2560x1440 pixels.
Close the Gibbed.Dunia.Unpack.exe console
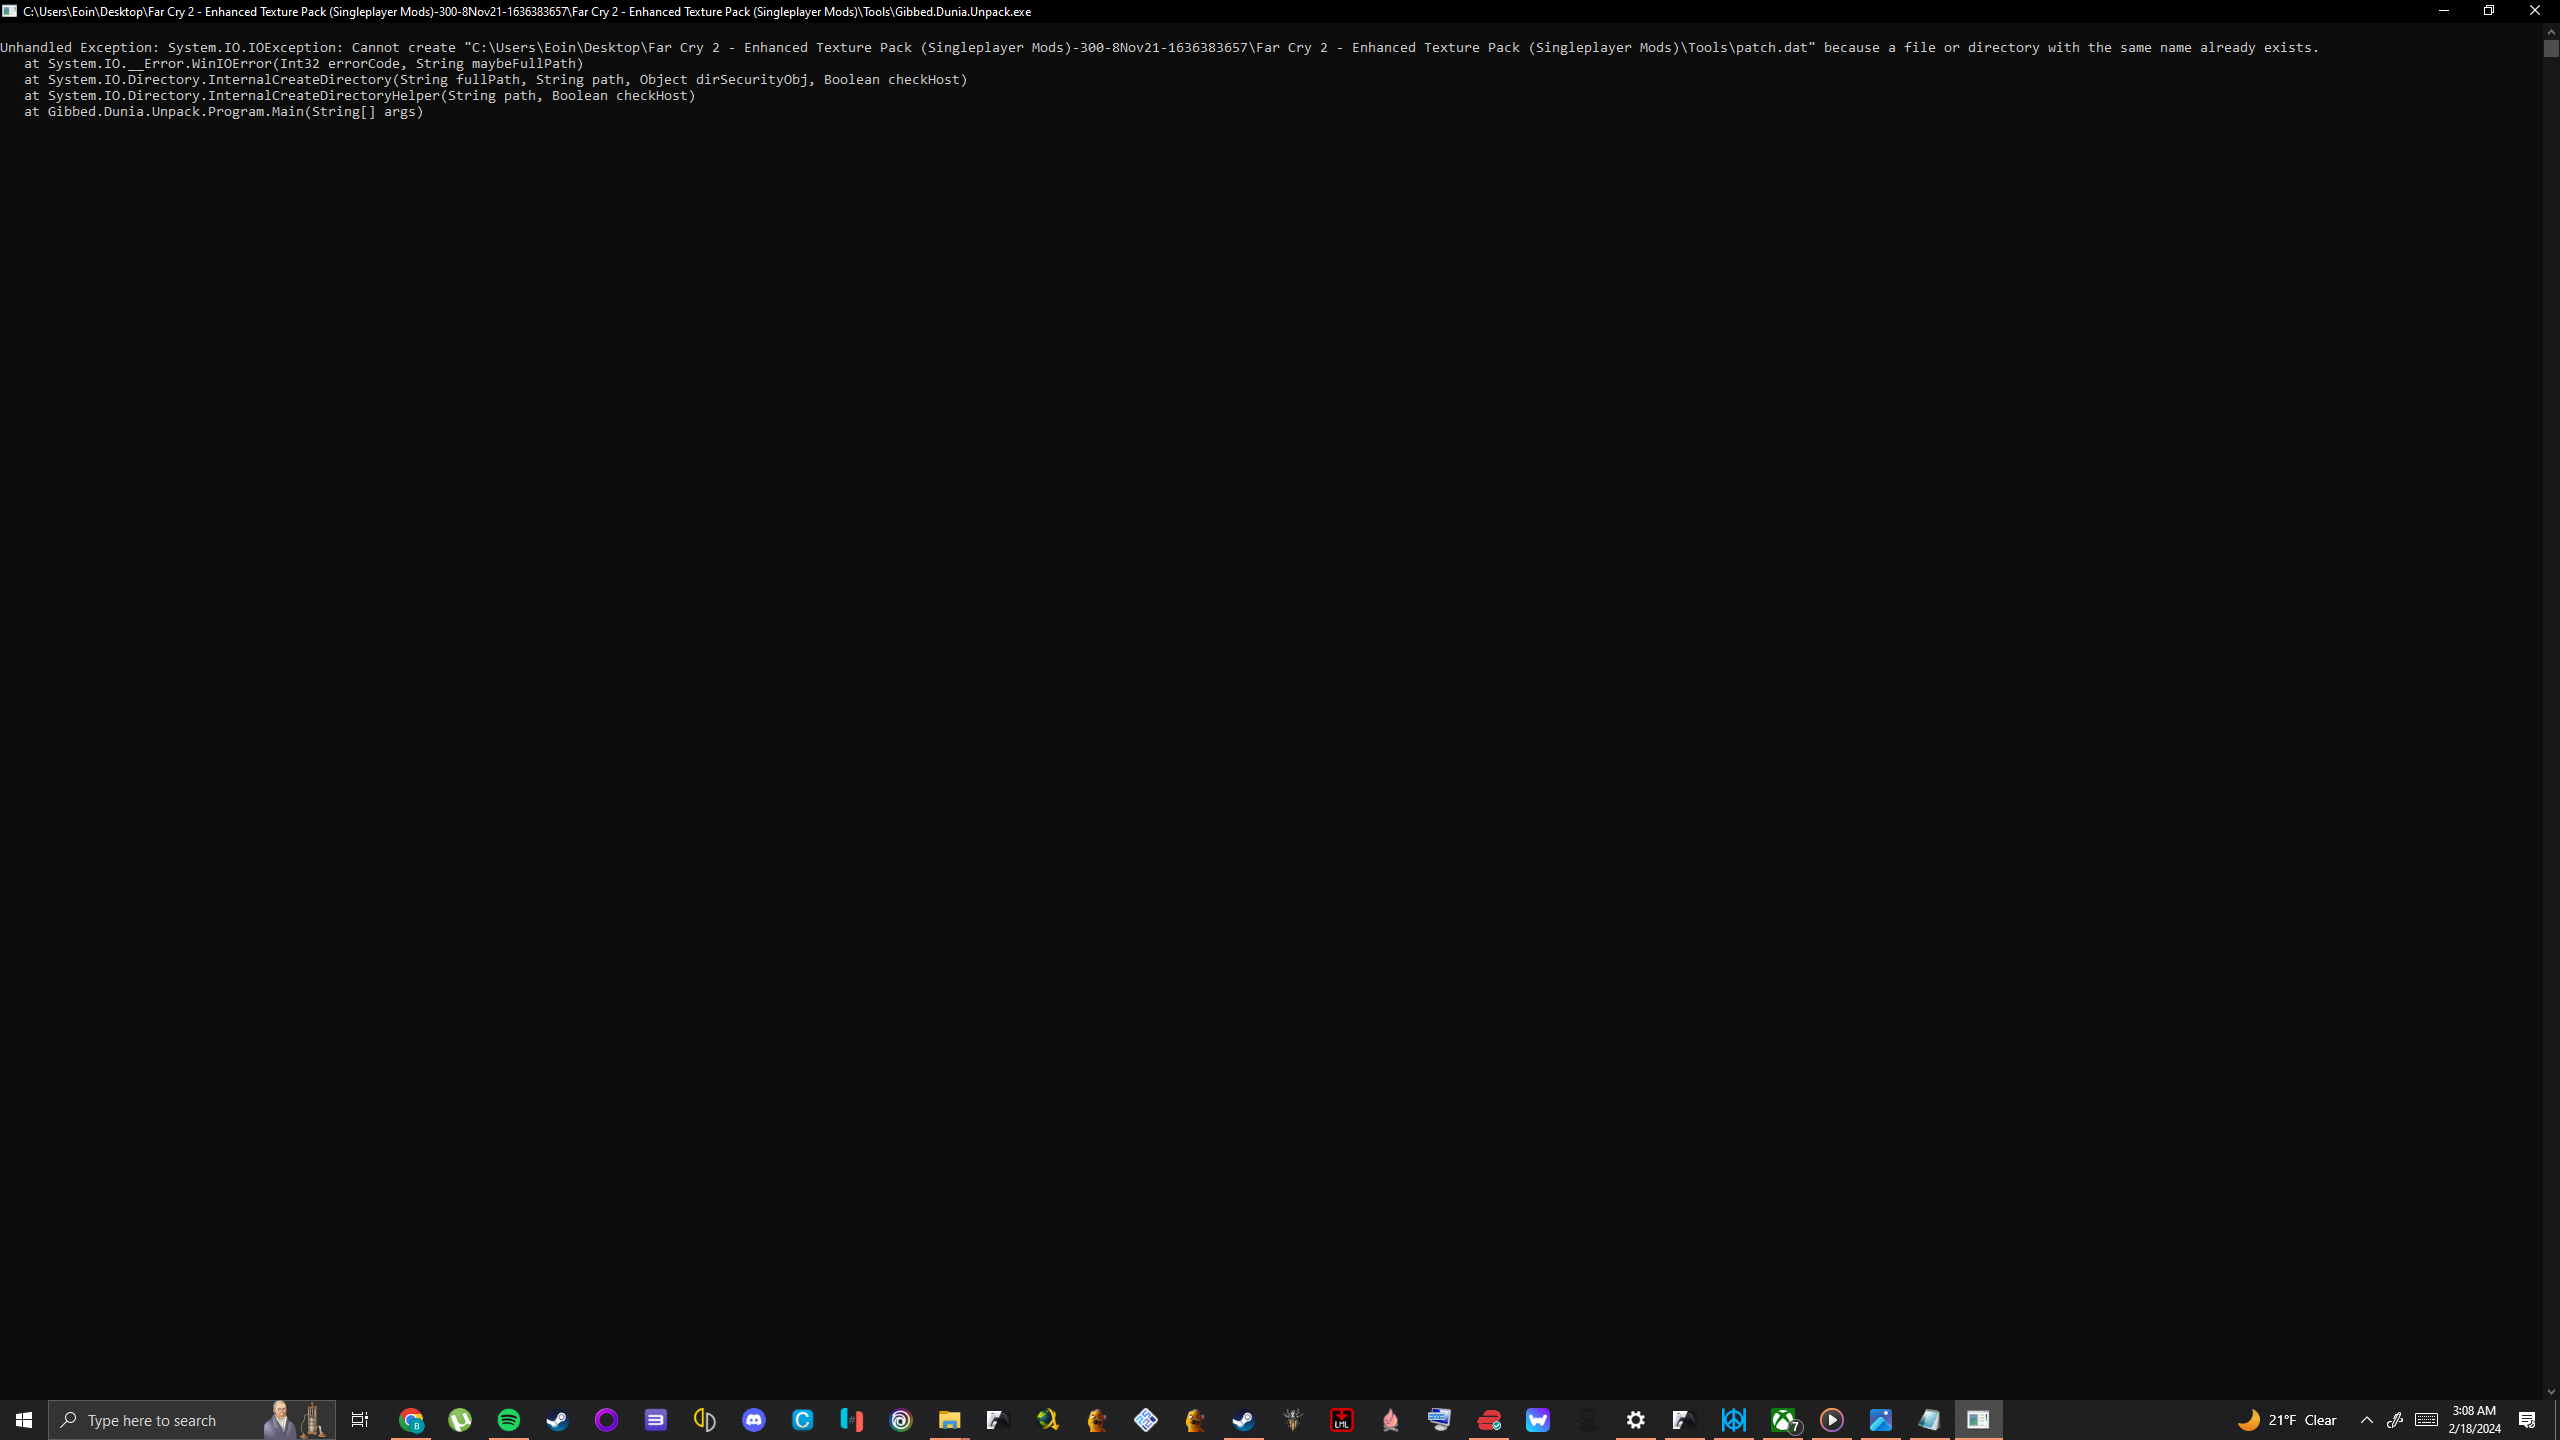pos(2535,11)
